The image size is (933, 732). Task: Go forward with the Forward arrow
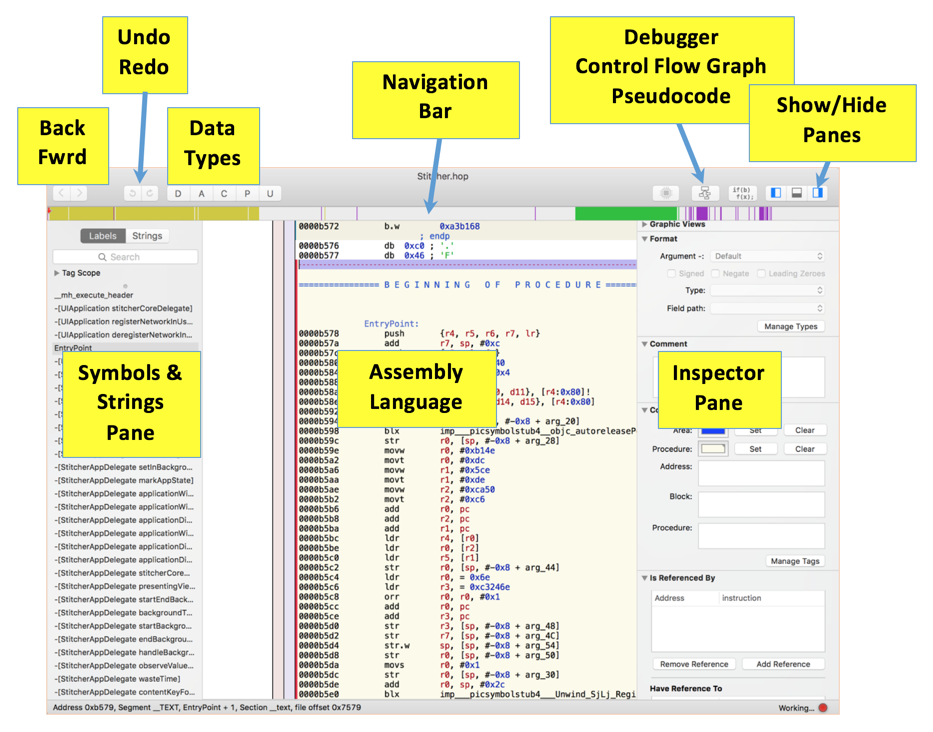[x=79, y=193]
